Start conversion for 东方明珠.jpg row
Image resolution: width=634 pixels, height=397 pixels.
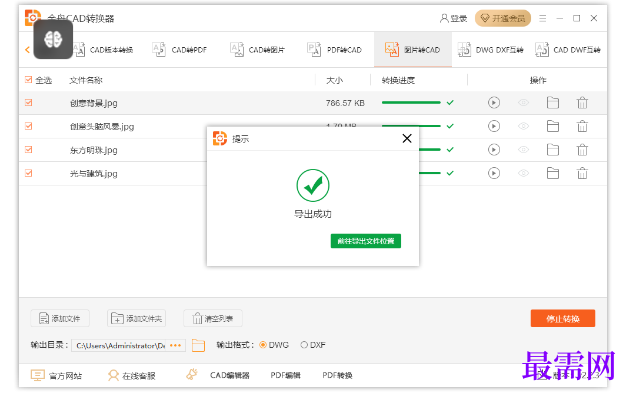tap(493, 150)
